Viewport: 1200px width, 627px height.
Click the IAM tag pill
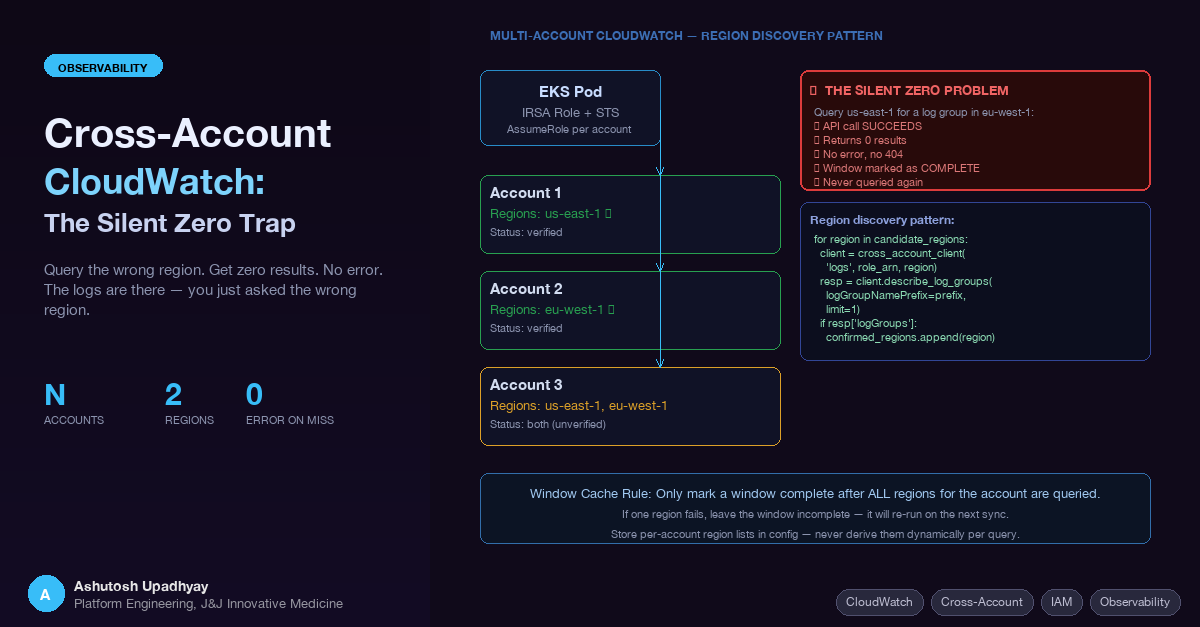1061,602
